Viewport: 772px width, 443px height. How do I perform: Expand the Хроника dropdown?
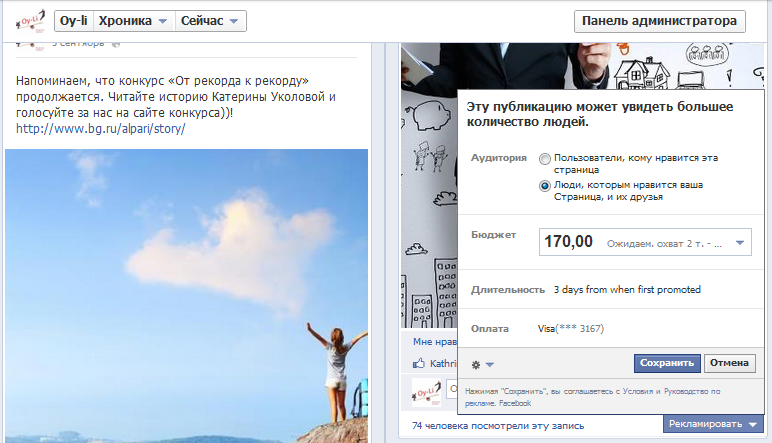[134, 21]
